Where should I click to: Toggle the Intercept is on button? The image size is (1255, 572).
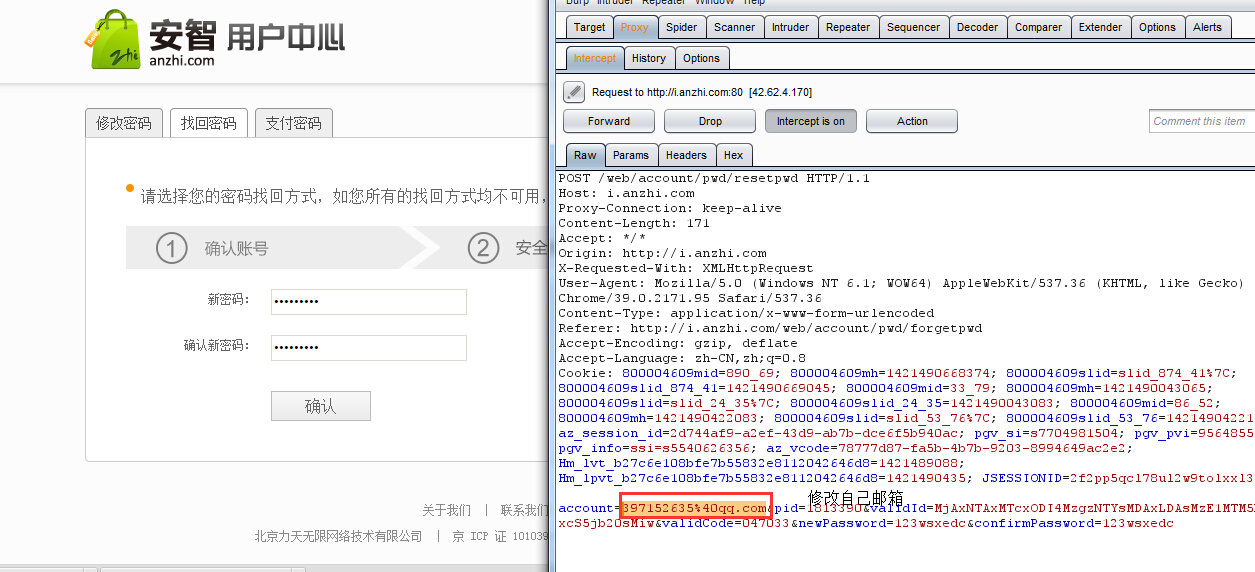coord(811,121)
